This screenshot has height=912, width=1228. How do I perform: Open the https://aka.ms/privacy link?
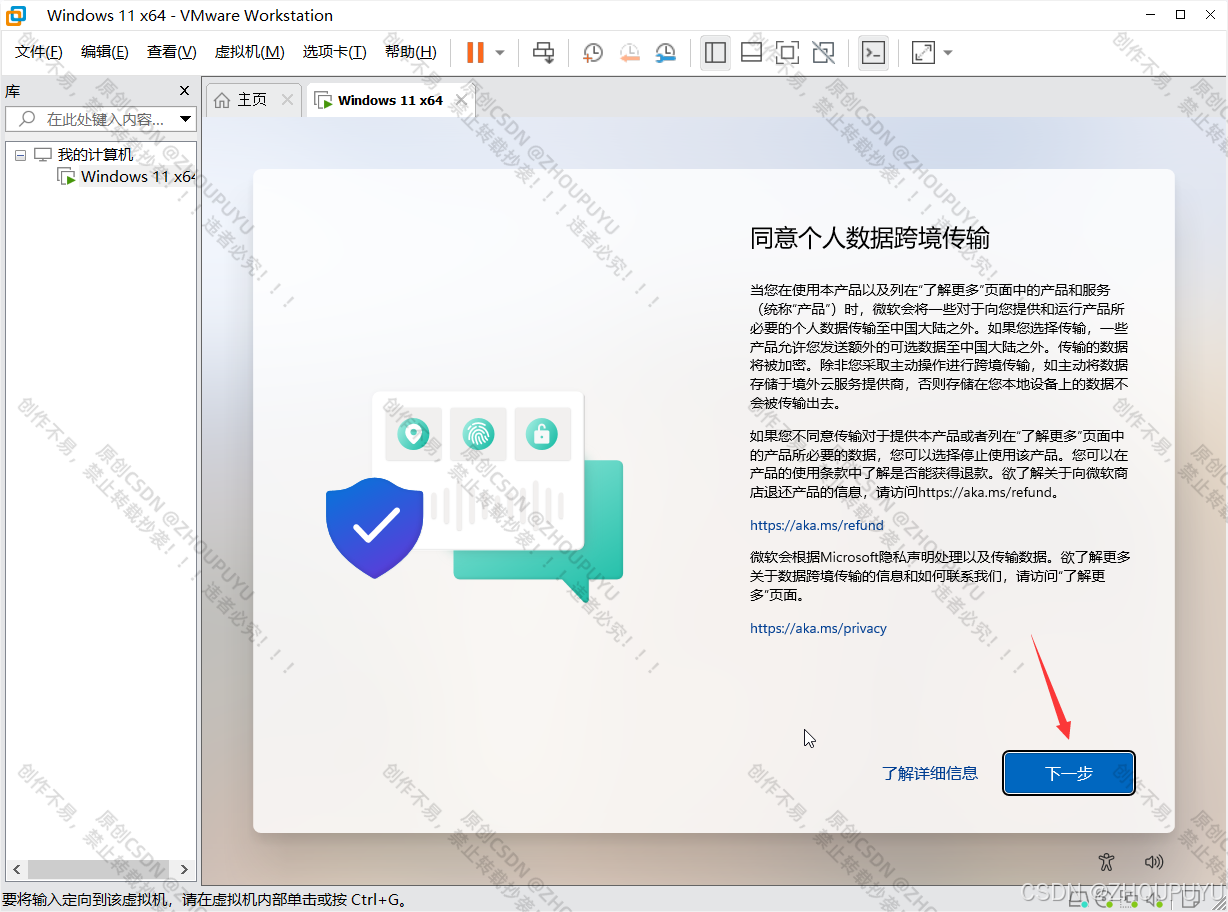pyautogui.click(x=818, y=628)
